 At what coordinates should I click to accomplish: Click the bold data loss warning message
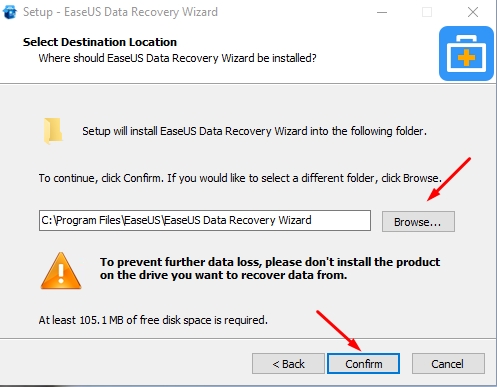coord(270,268)
